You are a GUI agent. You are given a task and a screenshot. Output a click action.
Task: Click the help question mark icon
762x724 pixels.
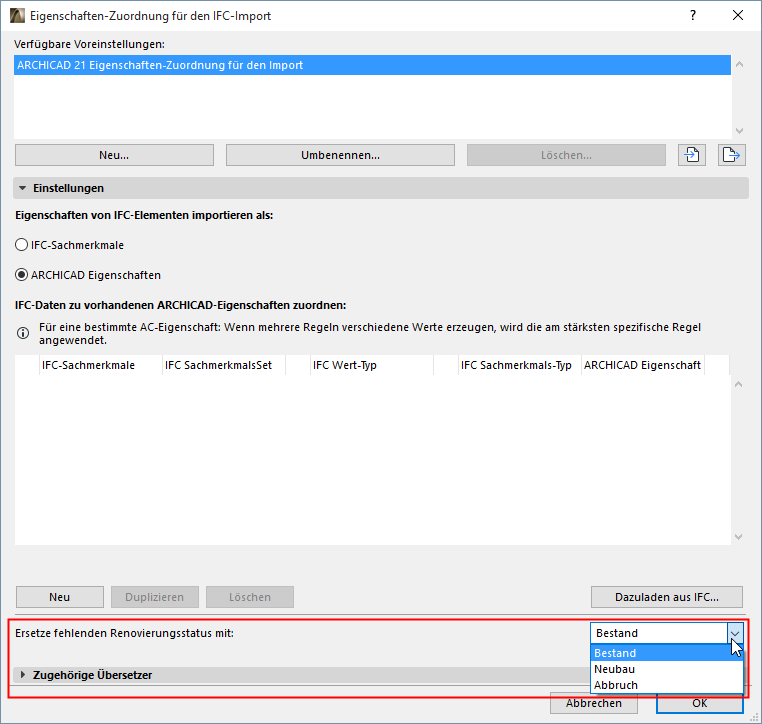[x=693, y=16]
